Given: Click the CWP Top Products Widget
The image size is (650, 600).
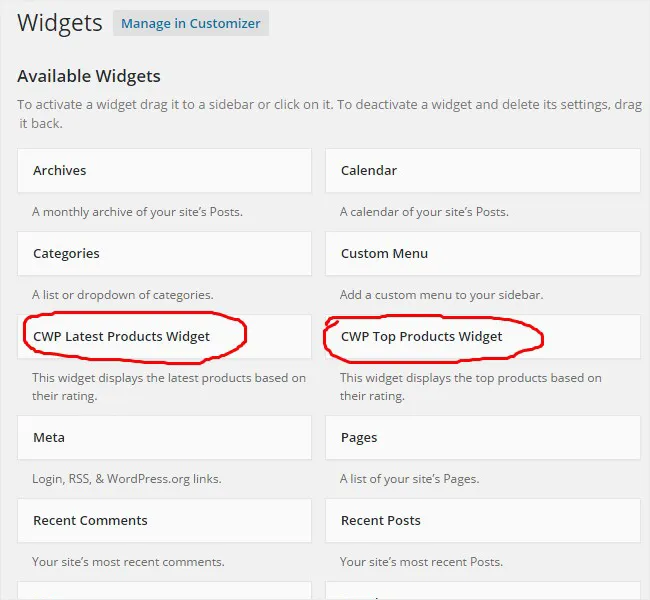Looking at the screenshot, I should click(x=422, y=337).
